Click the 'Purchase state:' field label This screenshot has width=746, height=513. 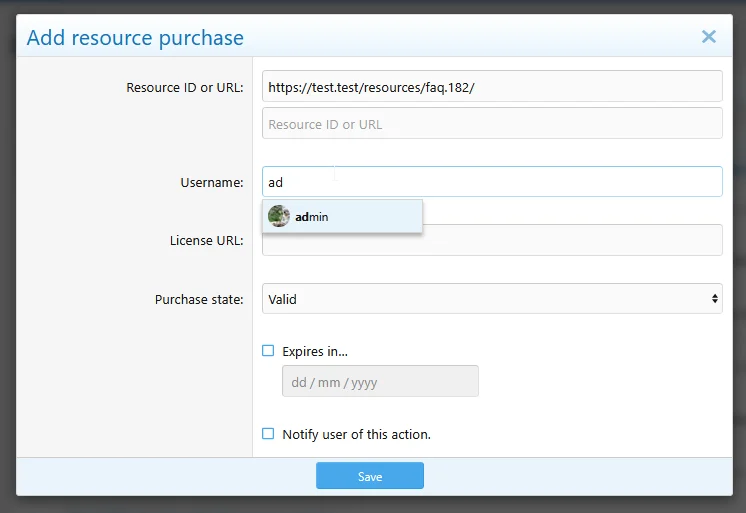point(198,299)
